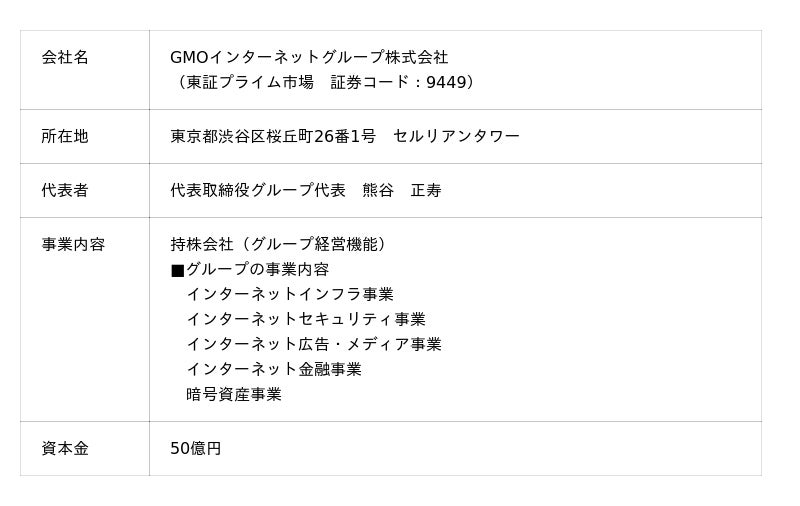This screenshot has height=506, width=800.
Task: Select the インターネットインフラ事業 line
Action: click(290, 294)
